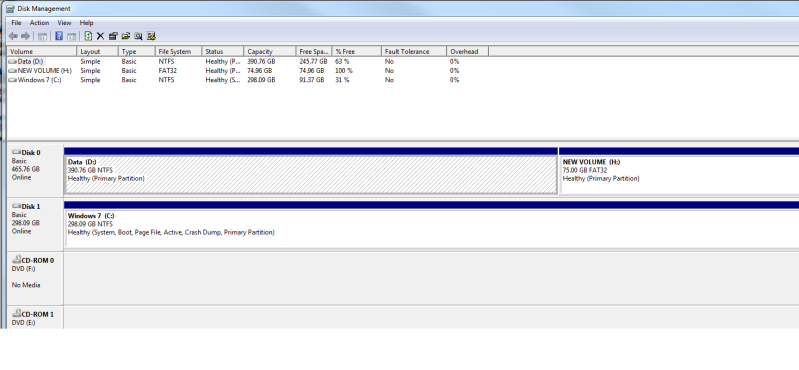Screen dimensions: 799x370
Task: Select NEW VOLUME (H:) partition block on Disk 0
Action: tap(679, 171)
